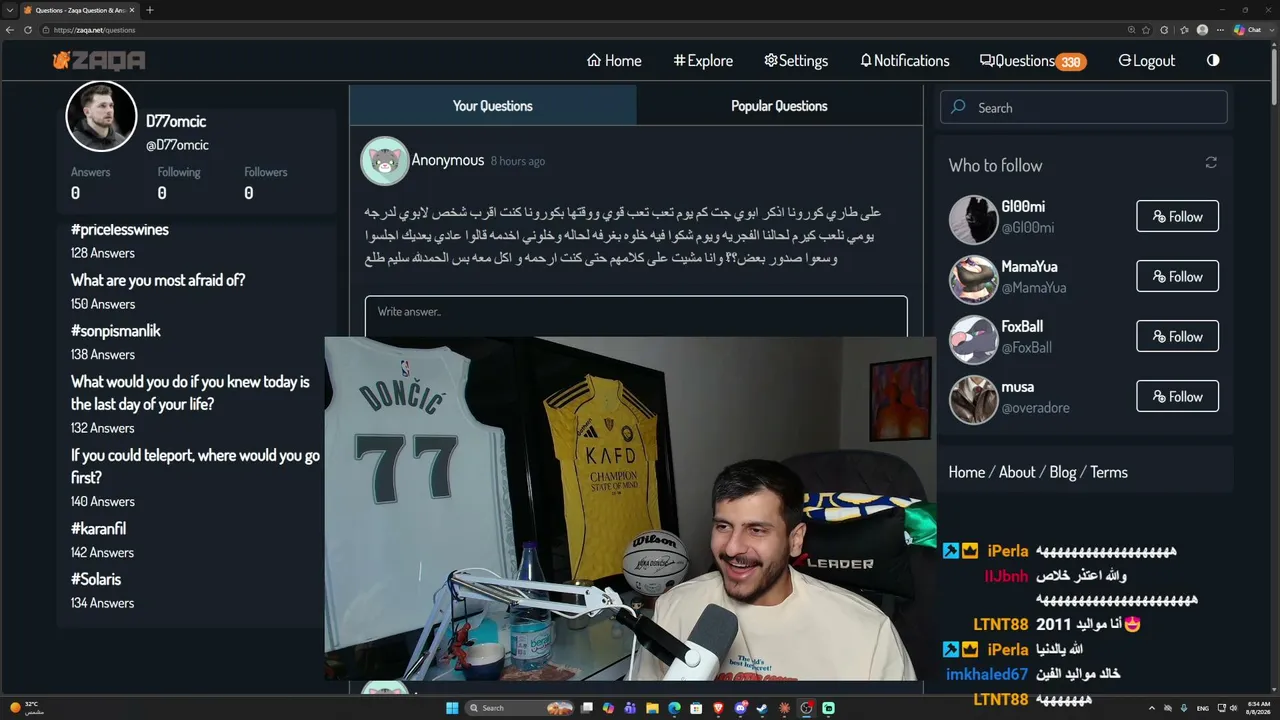This screenshot has height=720, width=1280.
Task: Refresh the Who to follow list
Action: click(1211, 162)
